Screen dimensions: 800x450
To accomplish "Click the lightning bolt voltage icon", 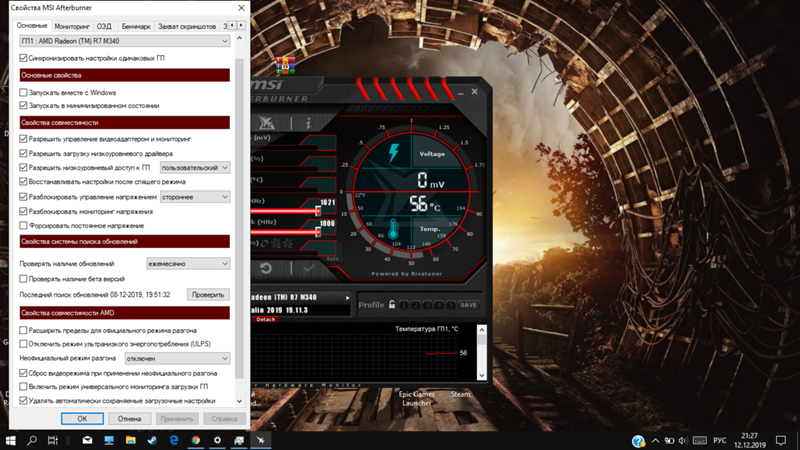I will (393, 153).
